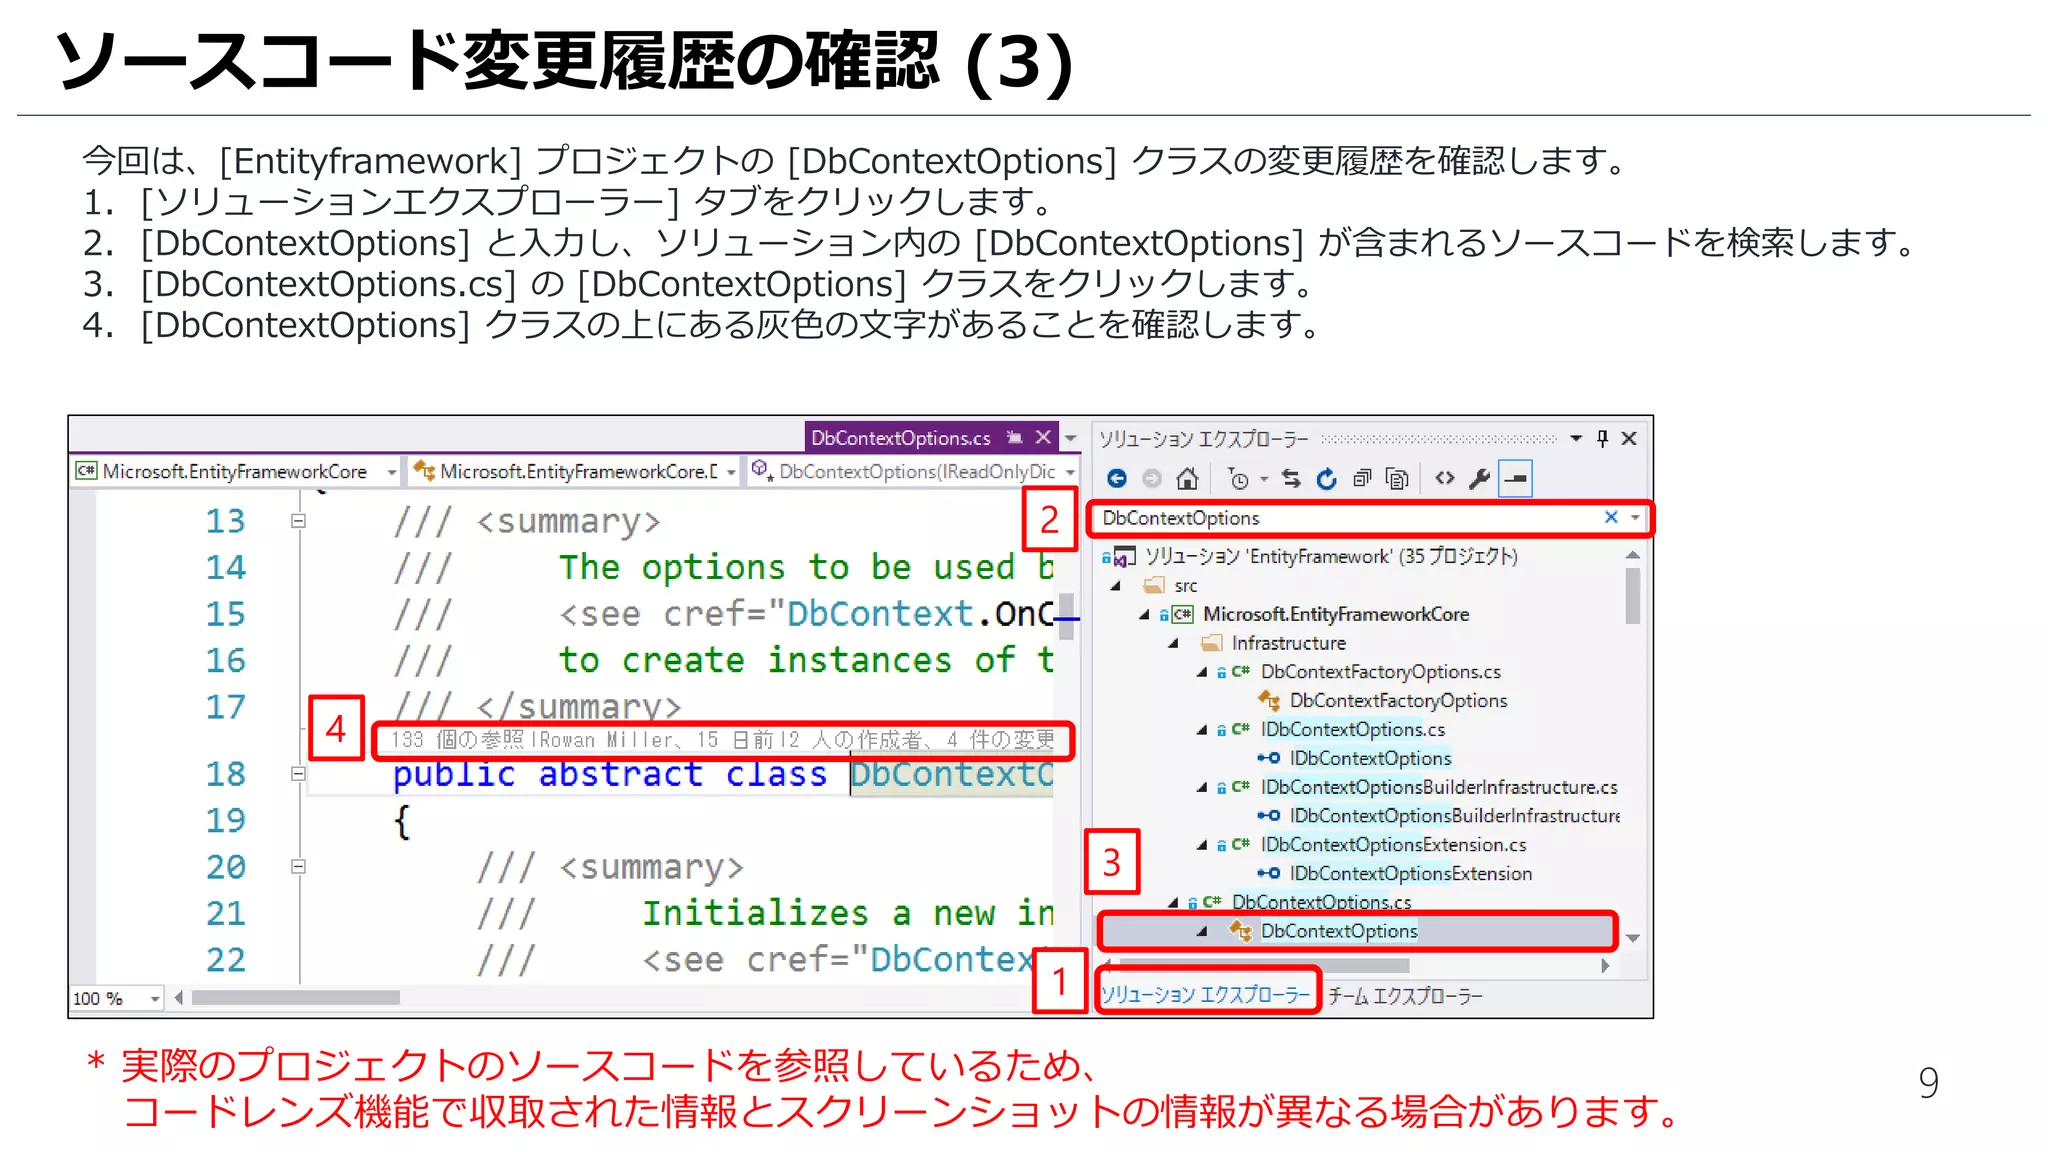Collapse IDbContextOptions.cs file node
The height and width of the screenshot is (1152, 2048).
click(1203, 730)
